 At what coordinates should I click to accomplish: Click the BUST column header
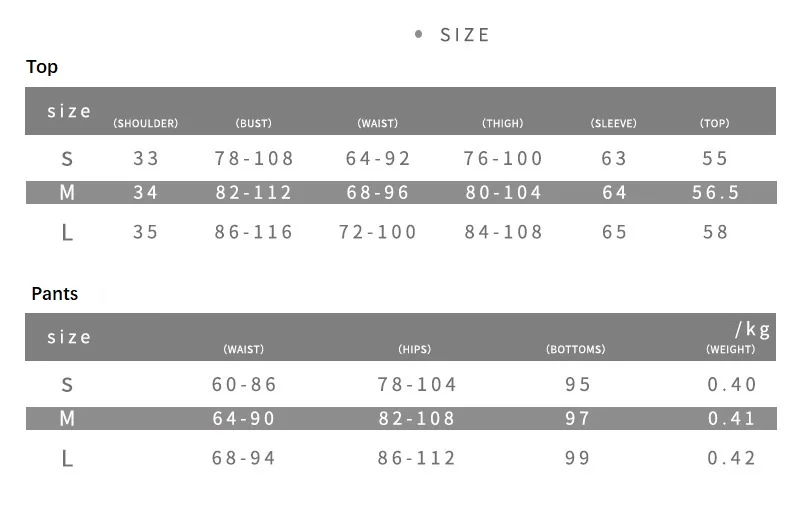tap(254, 123)
